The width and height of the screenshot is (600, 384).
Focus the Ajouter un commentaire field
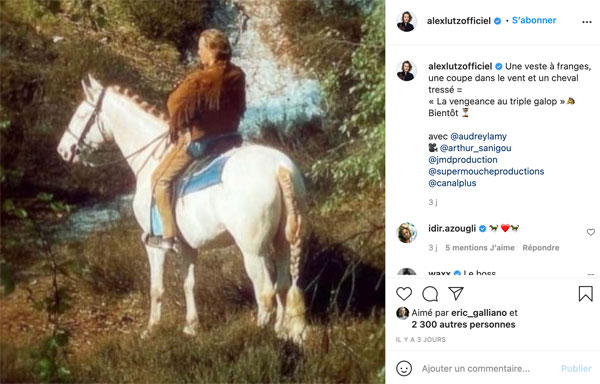coord(476,368)
